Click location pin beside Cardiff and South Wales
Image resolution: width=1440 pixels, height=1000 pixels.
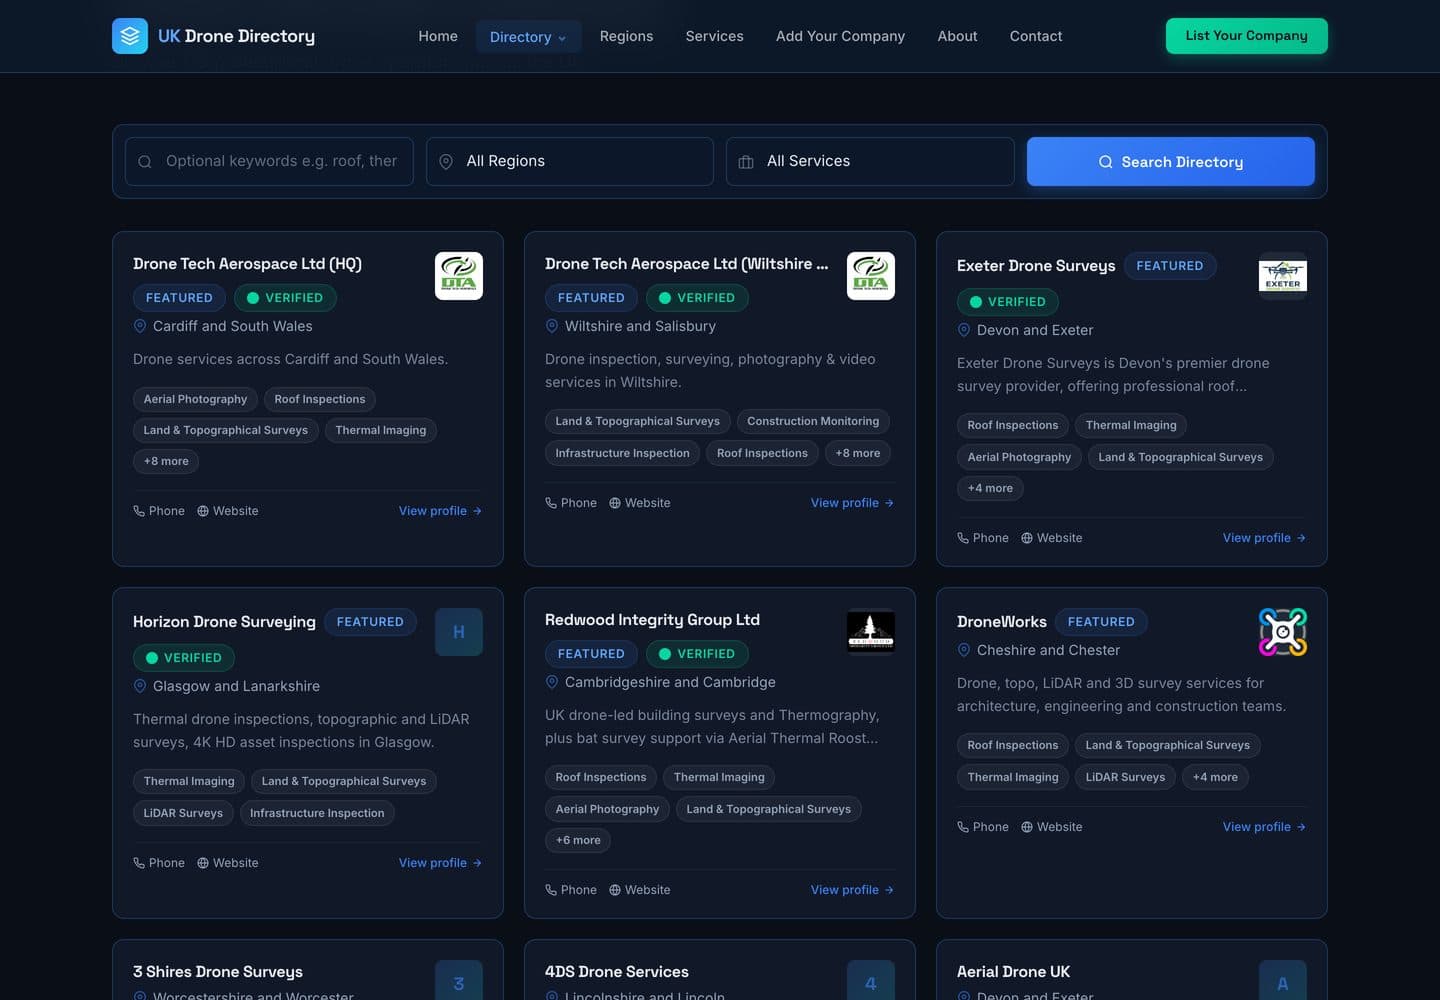pos(140,326)
